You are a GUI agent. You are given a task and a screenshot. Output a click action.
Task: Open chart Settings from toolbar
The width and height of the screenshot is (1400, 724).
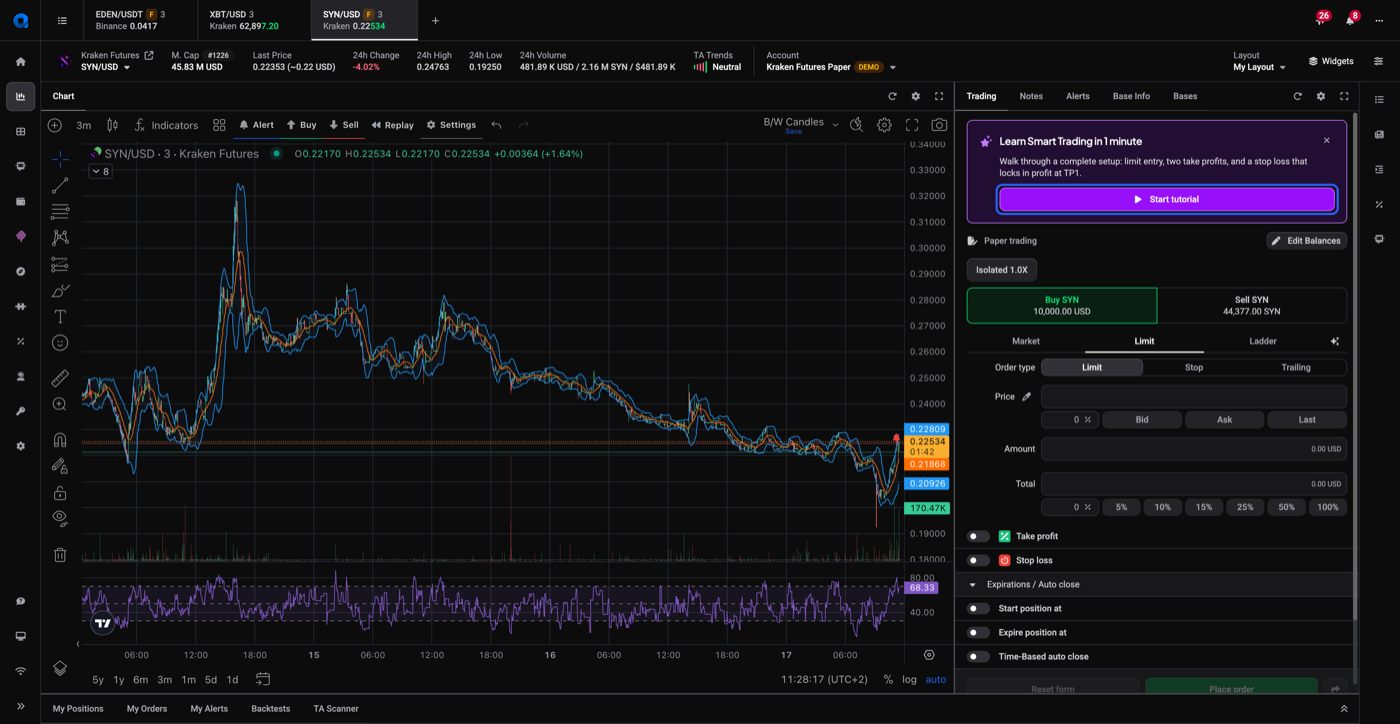click(x=451, y=125)
